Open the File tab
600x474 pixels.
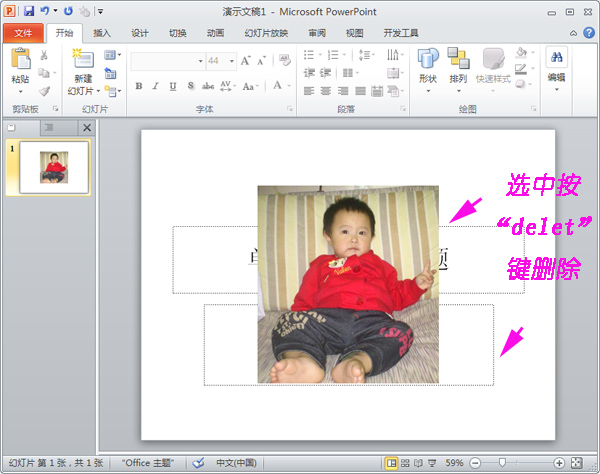pos(23,33)
